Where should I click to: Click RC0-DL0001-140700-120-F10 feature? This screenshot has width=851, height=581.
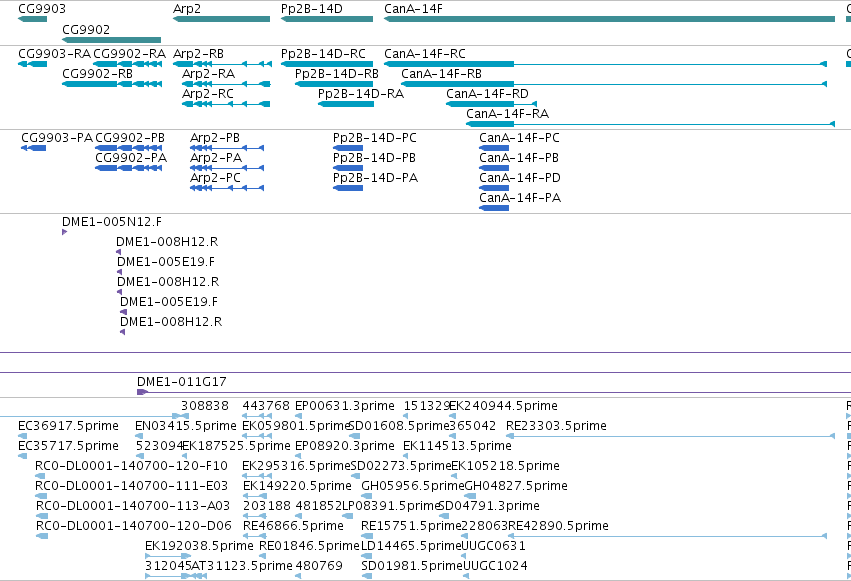pyautogui.click(x=40, y=476)
